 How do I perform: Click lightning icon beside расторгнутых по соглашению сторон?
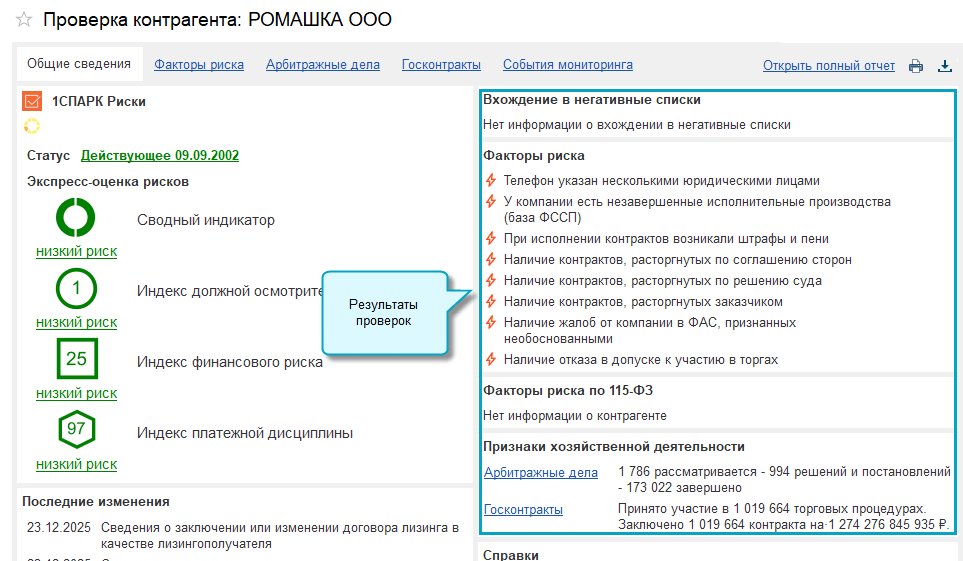point(491,259)
